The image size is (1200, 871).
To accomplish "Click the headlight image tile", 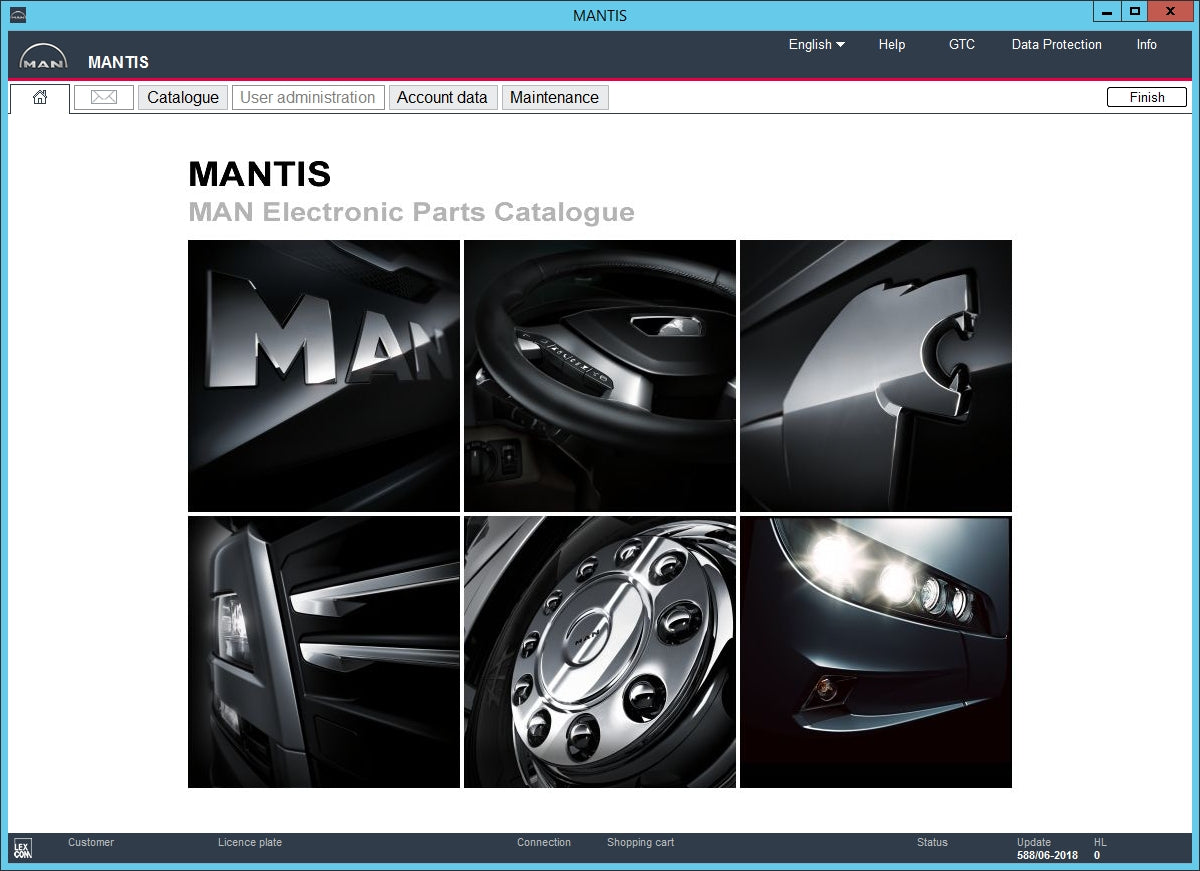I will pos(875,652).
